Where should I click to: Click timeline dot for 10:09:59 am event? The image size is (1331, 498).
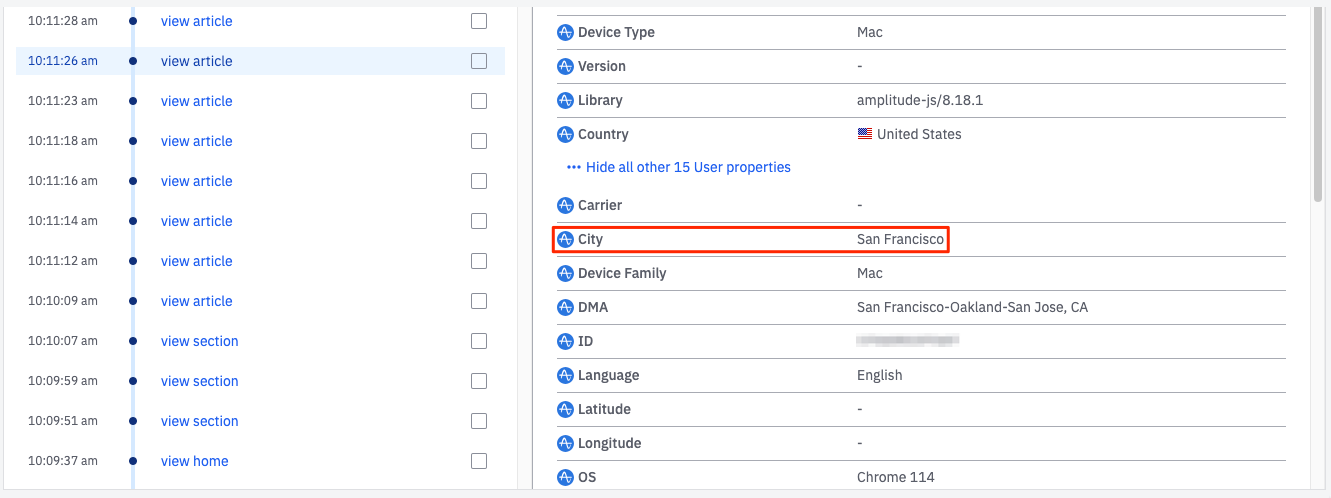click(x=133, y=381)
